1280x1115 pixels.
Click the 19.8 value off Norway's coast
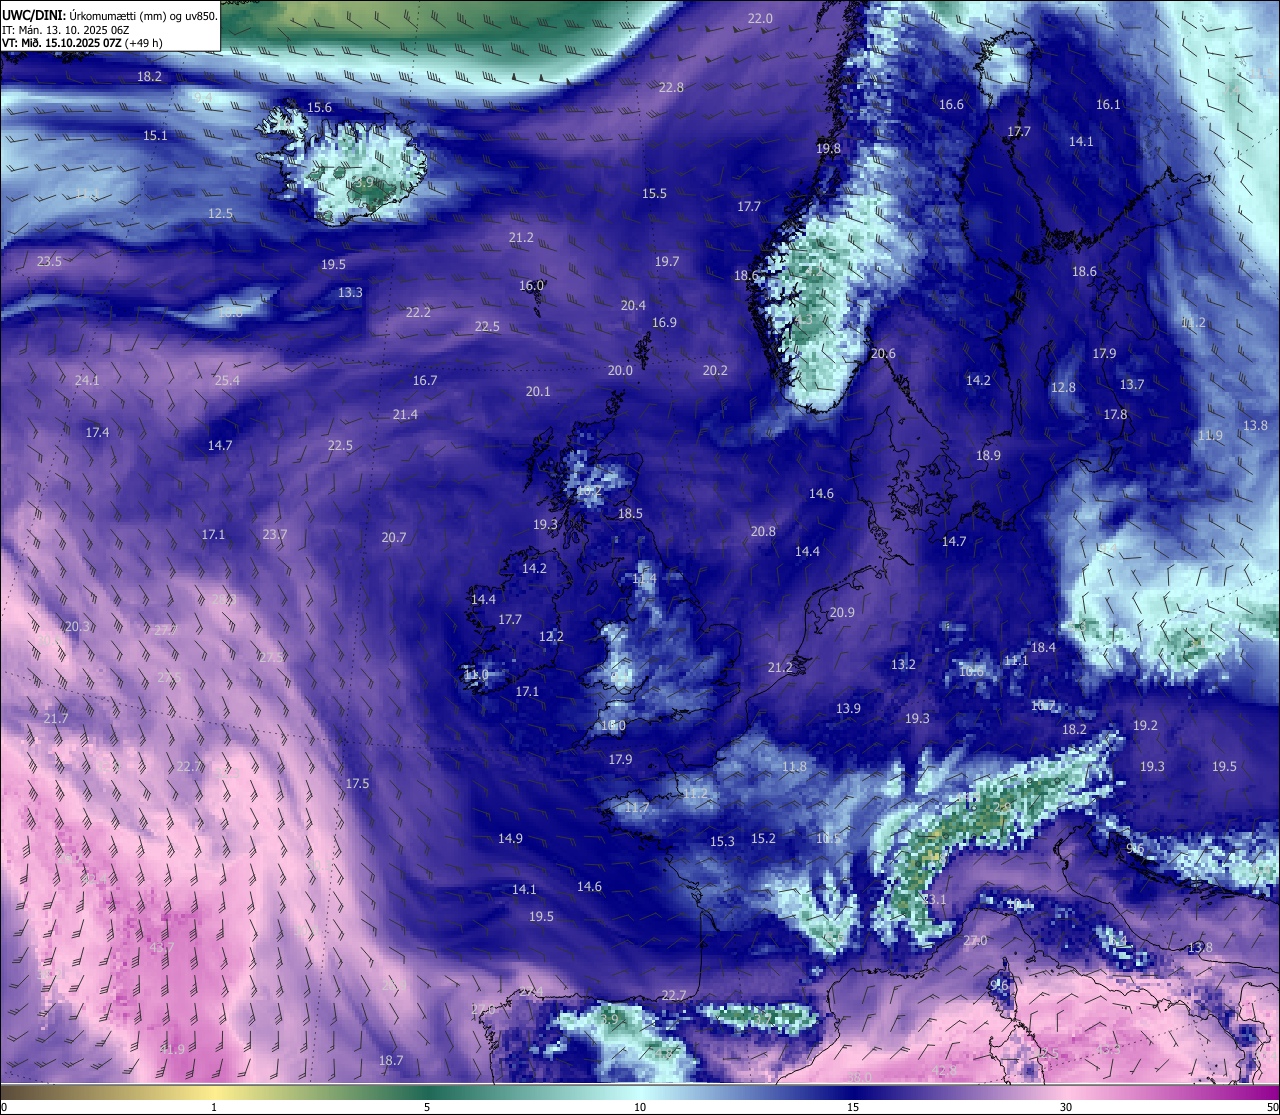(828, 148)
